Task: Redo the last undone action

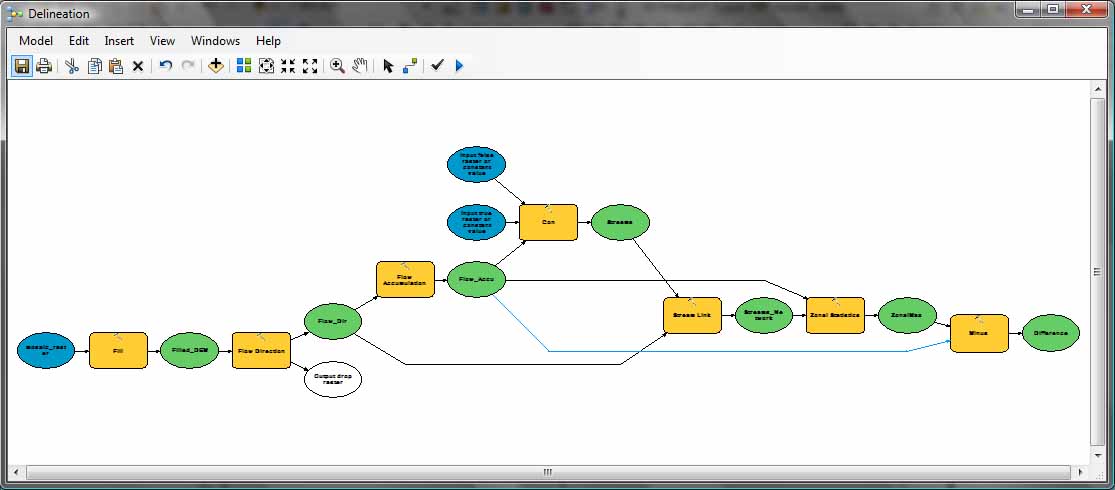Action: point(188,66)
